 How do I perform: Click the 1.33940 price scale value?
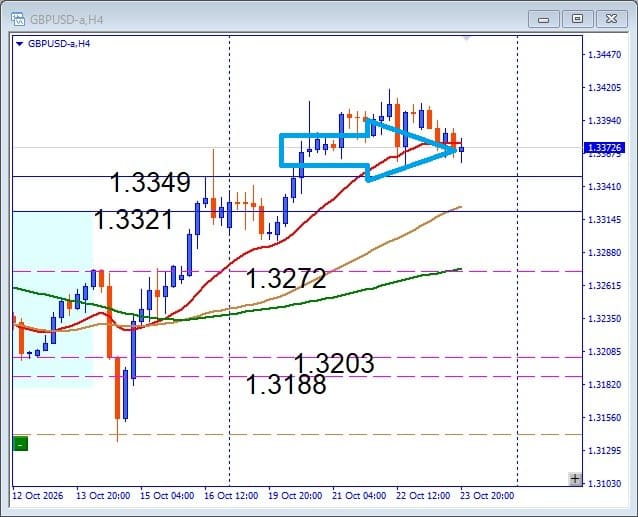point(605,120)
